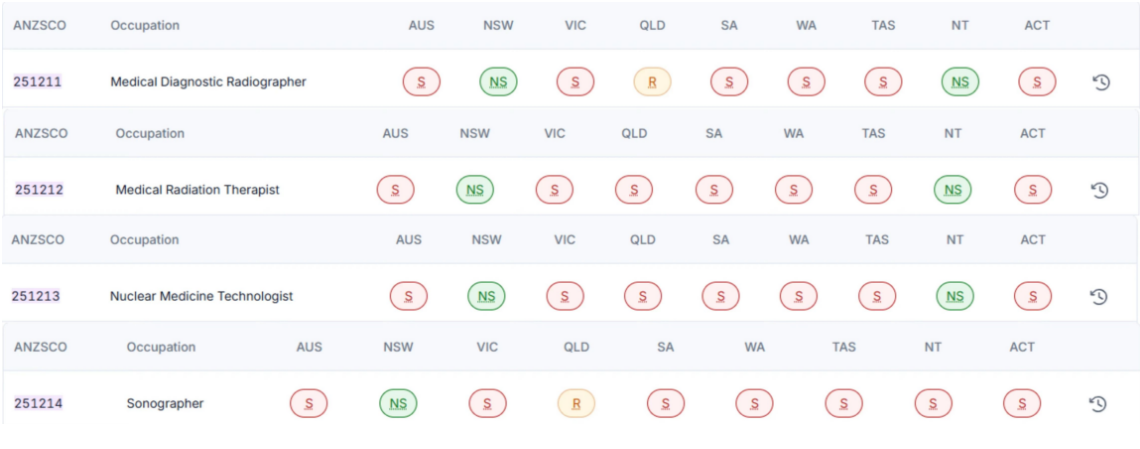Select ANZSCO code 251212
1140x449 pixels.
click(x=39, y=190)
